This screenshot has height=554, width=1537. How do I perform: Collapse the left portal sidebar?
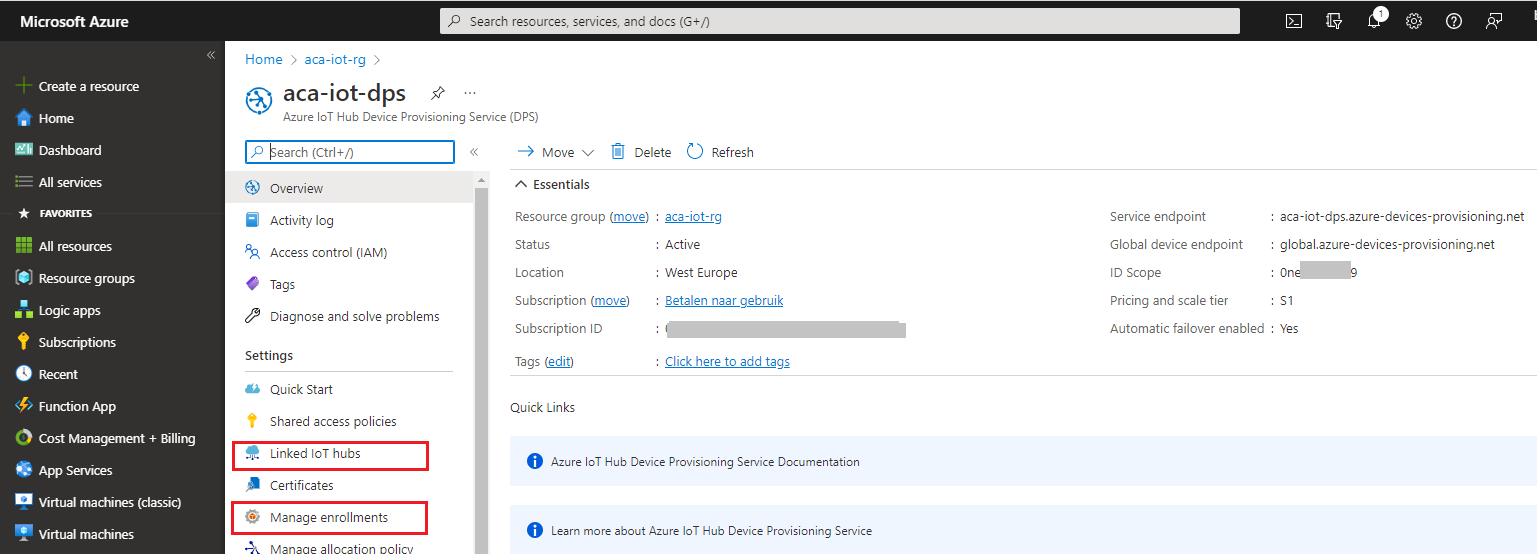(x=211, y=55)
